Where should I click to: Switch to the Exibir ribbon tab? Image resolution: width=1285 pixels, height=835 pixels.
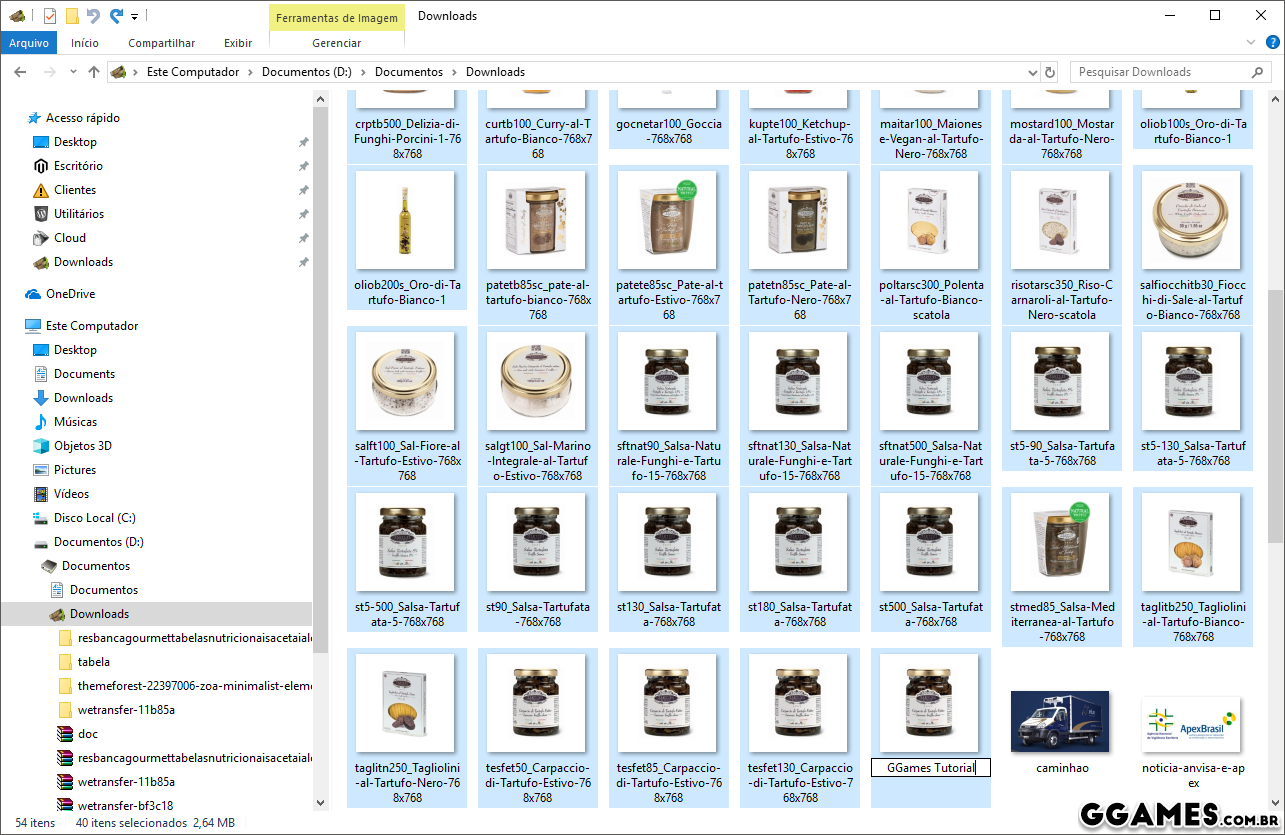point(238,43)
